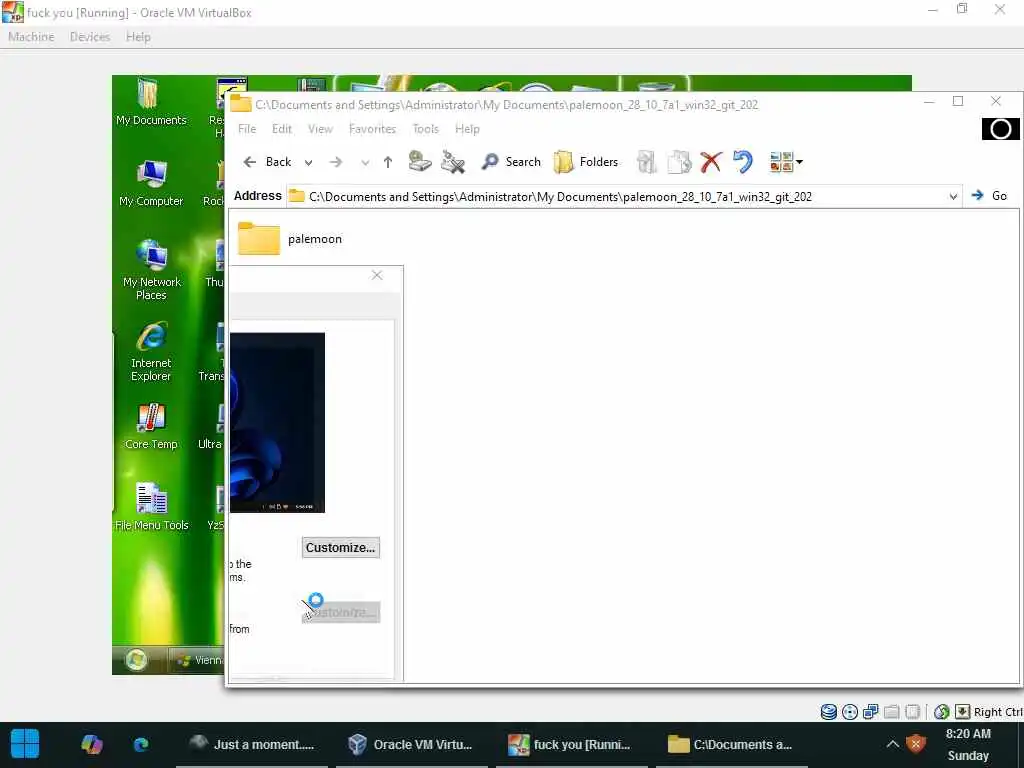Click the VirtualBox network status icon
Screen dimensions: 1024x768
pyautogui.click(x=871, y=712)
